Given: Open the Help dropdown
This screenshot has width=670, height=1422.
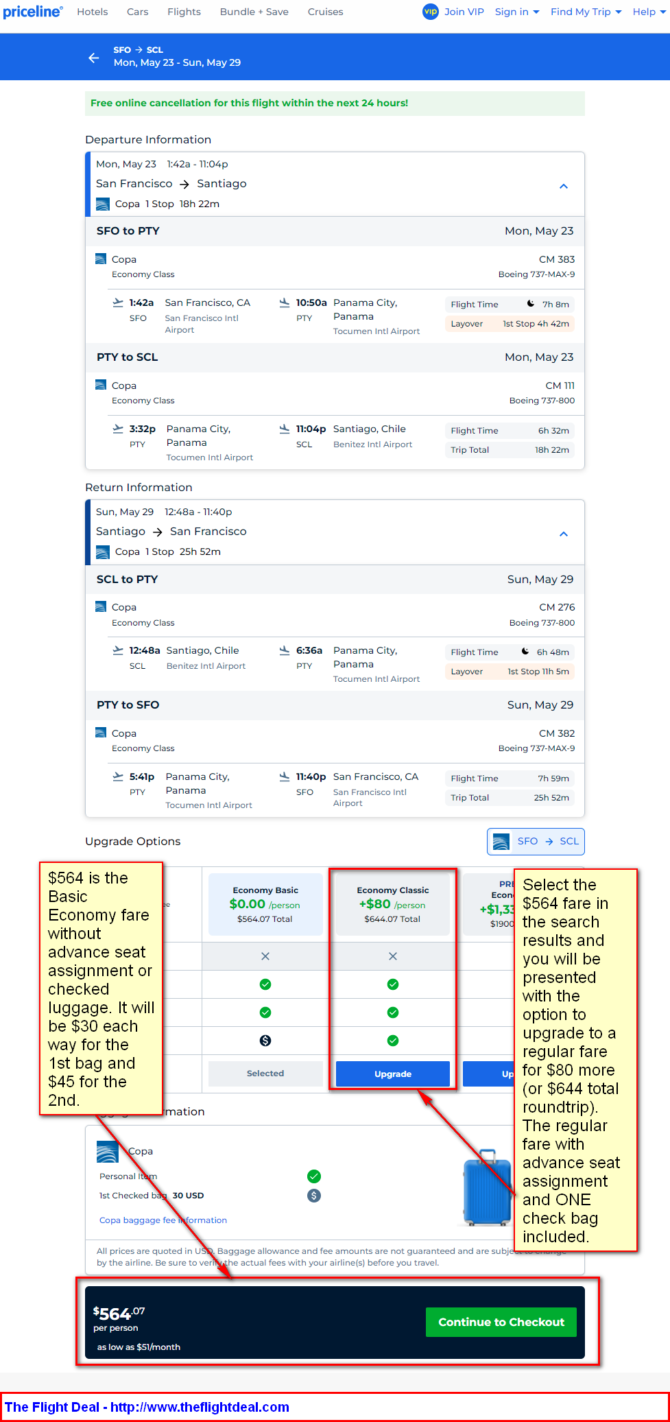Looking at the screenshot, I should (648, 12).
